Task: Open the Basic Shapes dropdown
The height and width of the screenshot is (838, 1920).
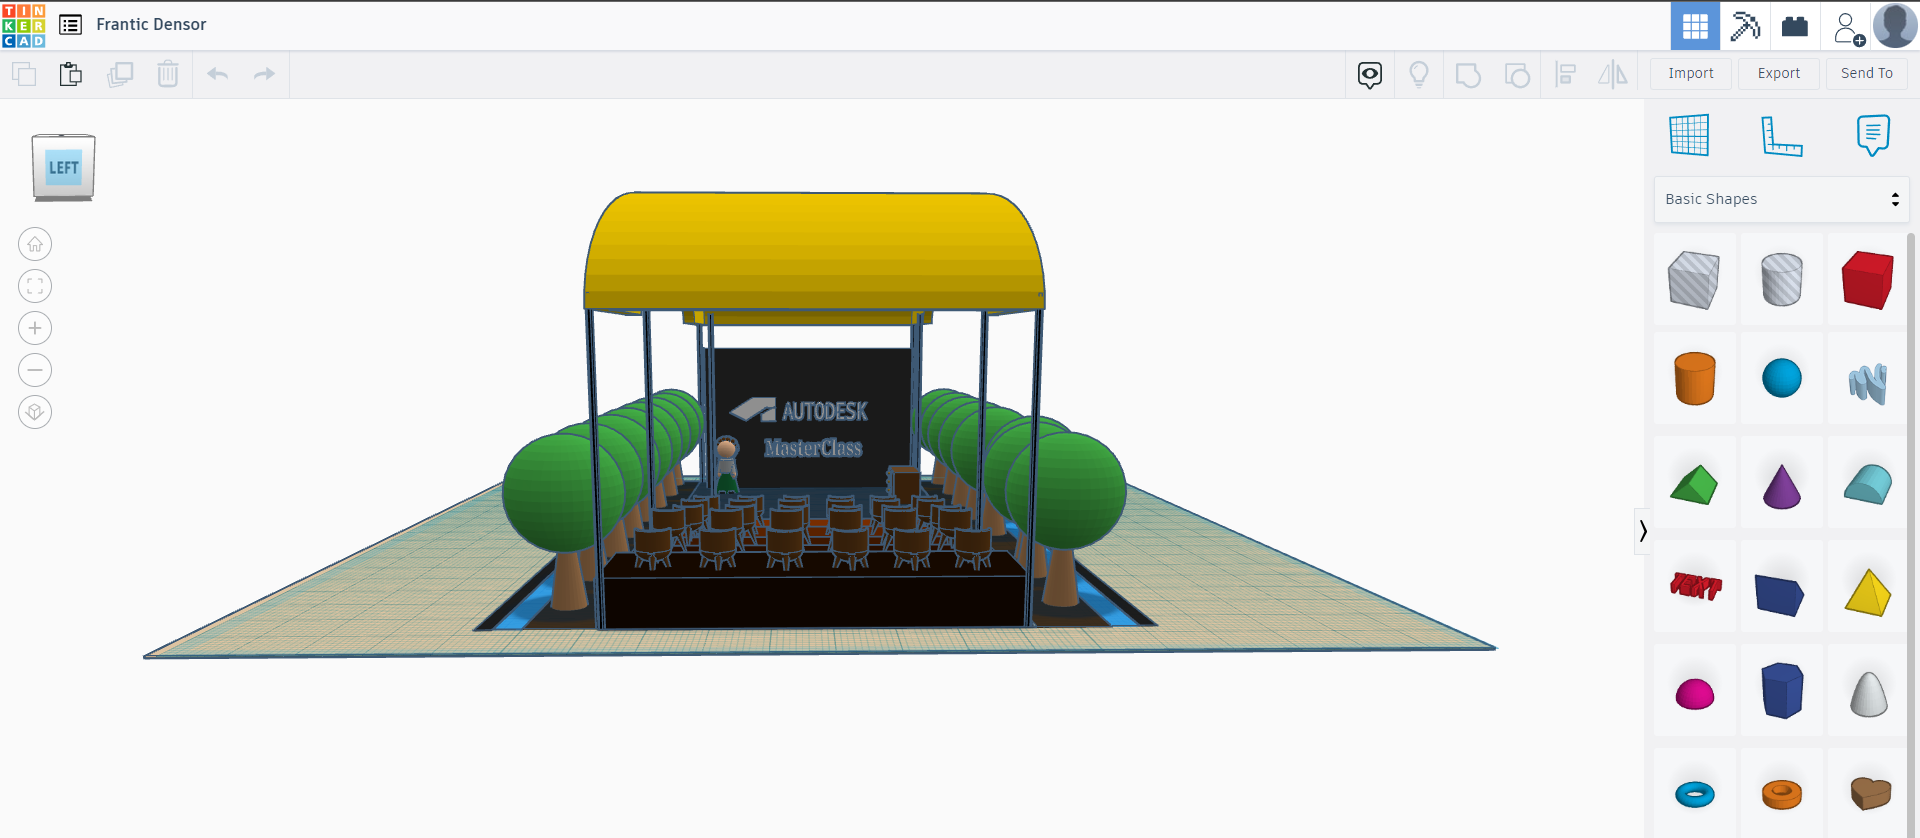Action: [1781, 199]
